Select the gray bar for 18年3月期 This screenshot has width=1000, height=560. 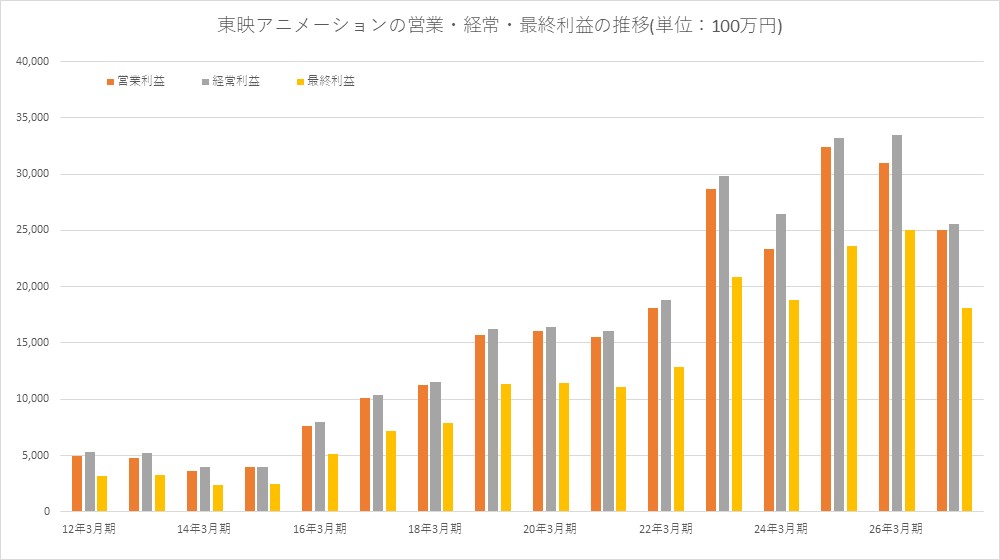coord(435,446)
